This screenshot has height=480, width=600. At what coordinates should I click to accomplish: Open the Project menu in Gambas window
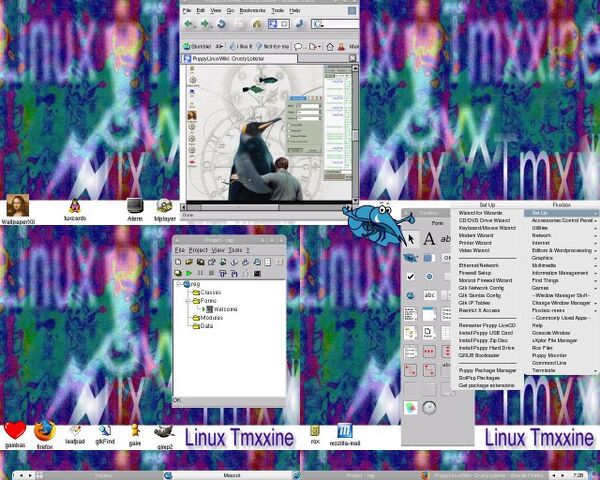coord(198,250)
